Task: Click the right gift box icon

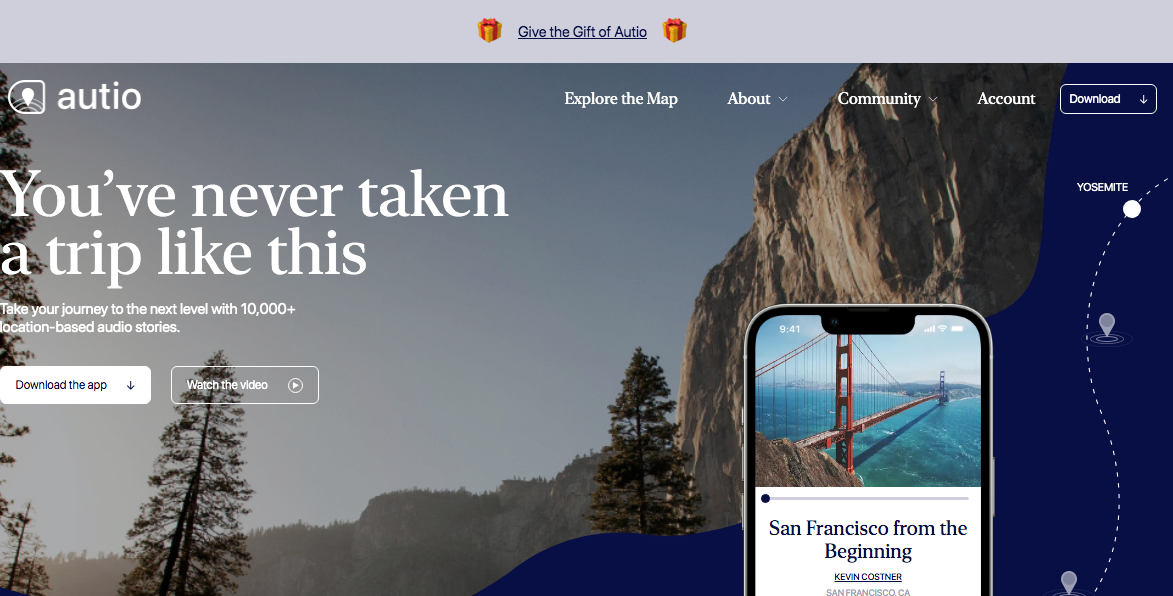Action: (x=674, y=31)
